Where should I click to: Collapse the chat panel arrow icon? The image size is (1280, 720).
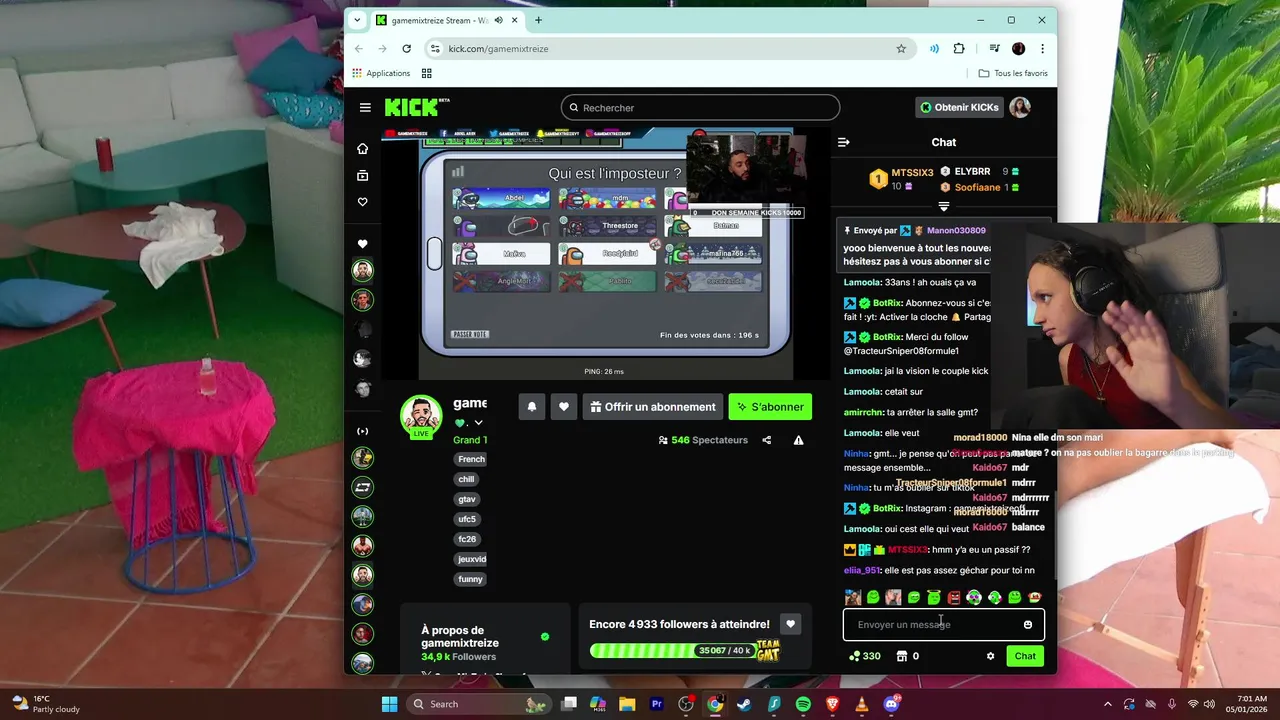[x=843, y=142]
